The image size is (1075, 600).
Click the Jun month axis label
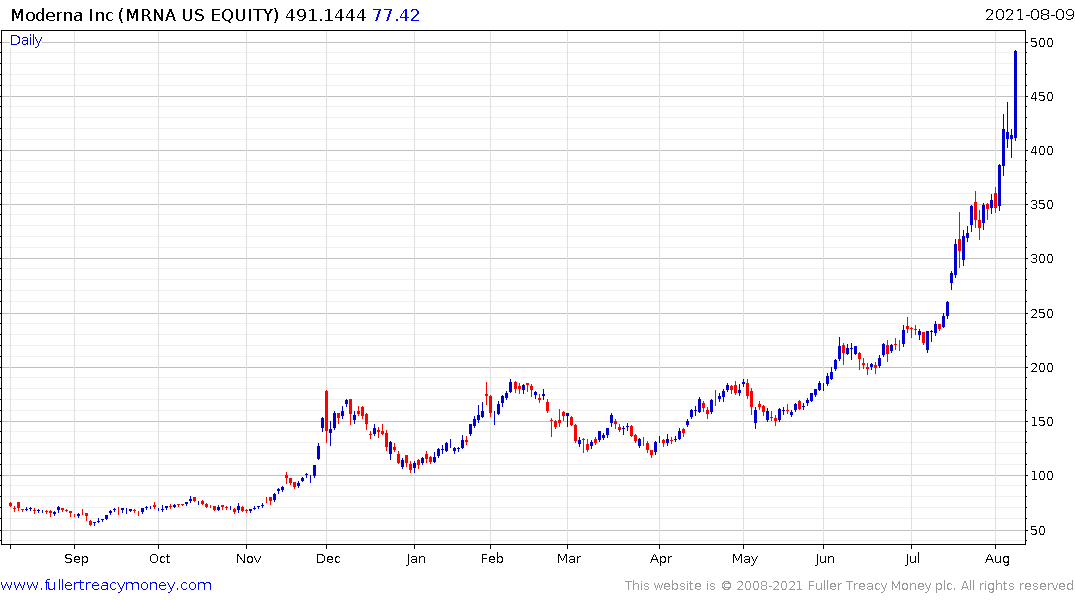(x=825, y=559)
